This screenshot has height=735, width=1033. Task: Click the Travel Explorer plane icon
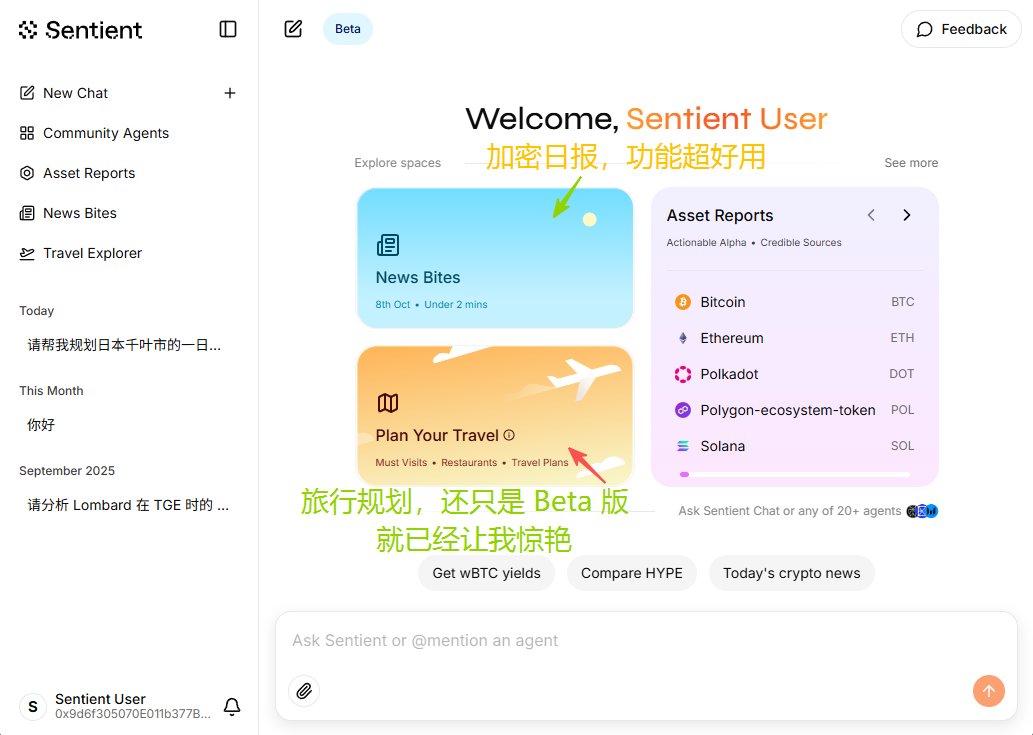[27, 254]
